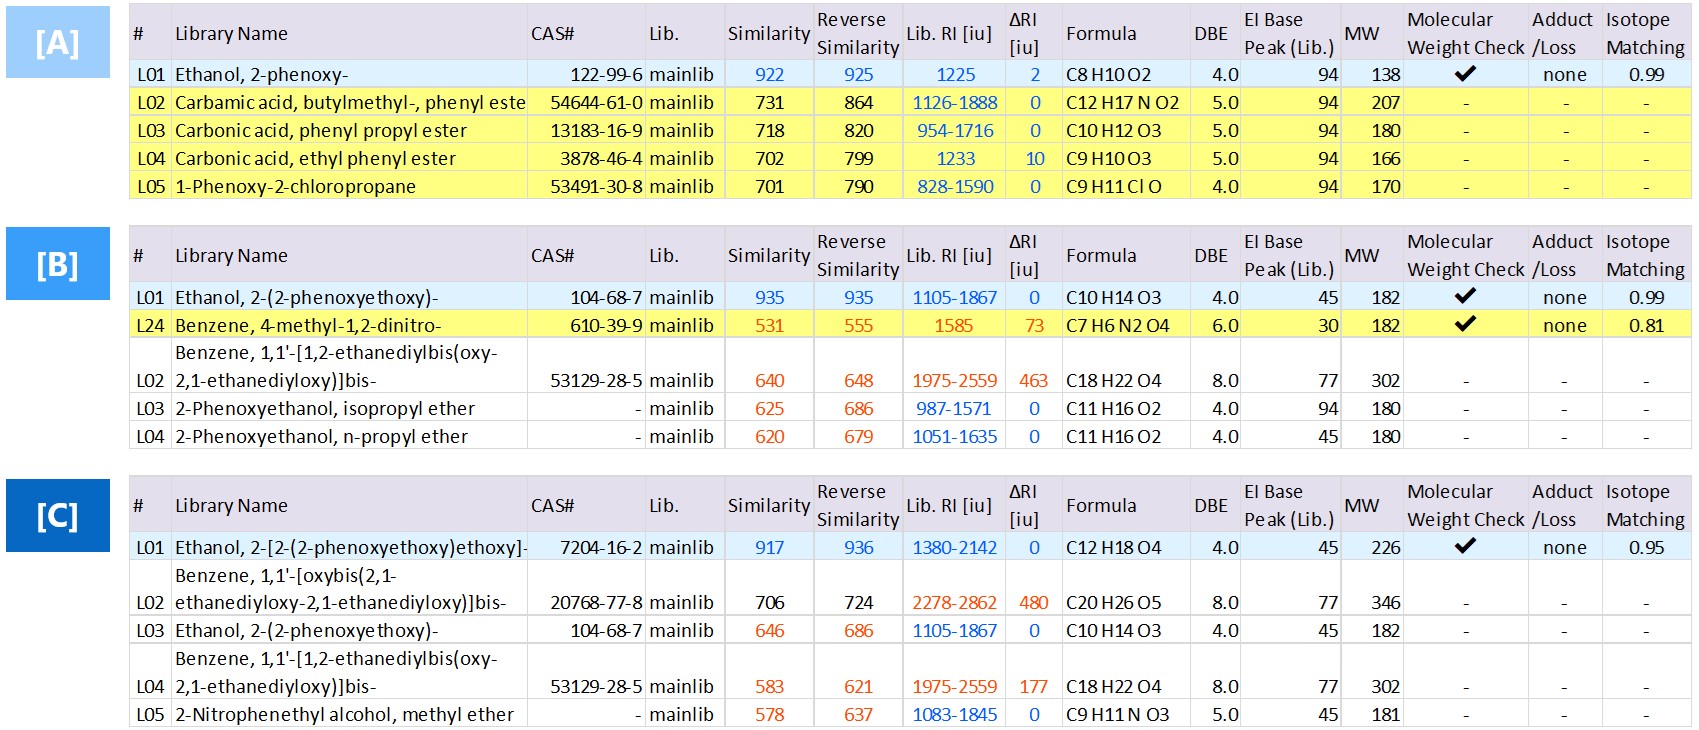
Task: Click the checkmark in Ethanol, 2-phenoxy- row
Action: click(x=1465, y=74)
